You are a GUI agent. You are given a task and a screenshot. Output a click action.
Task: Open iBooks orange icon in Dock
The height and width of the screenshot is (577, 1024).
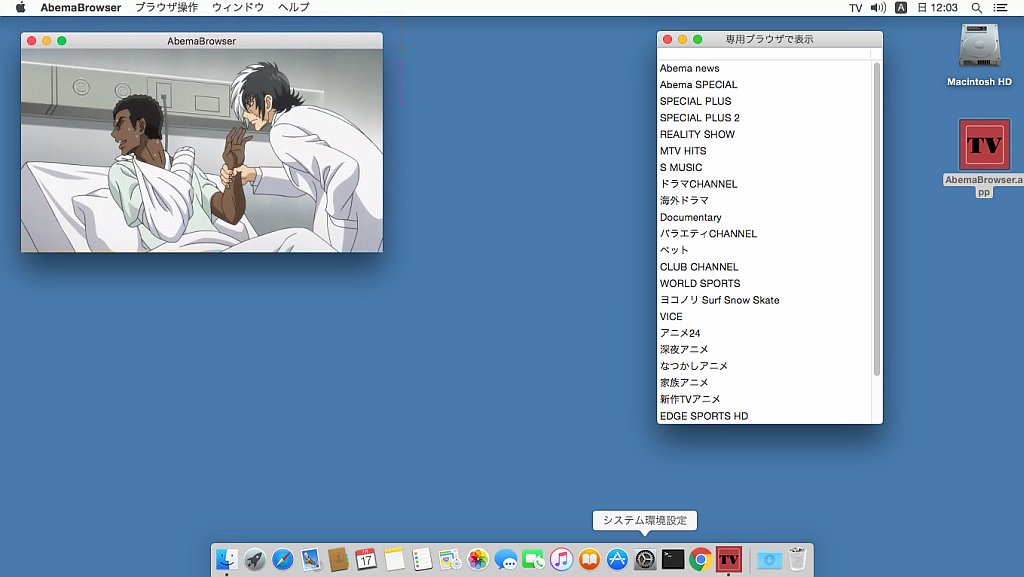point(589,559)
